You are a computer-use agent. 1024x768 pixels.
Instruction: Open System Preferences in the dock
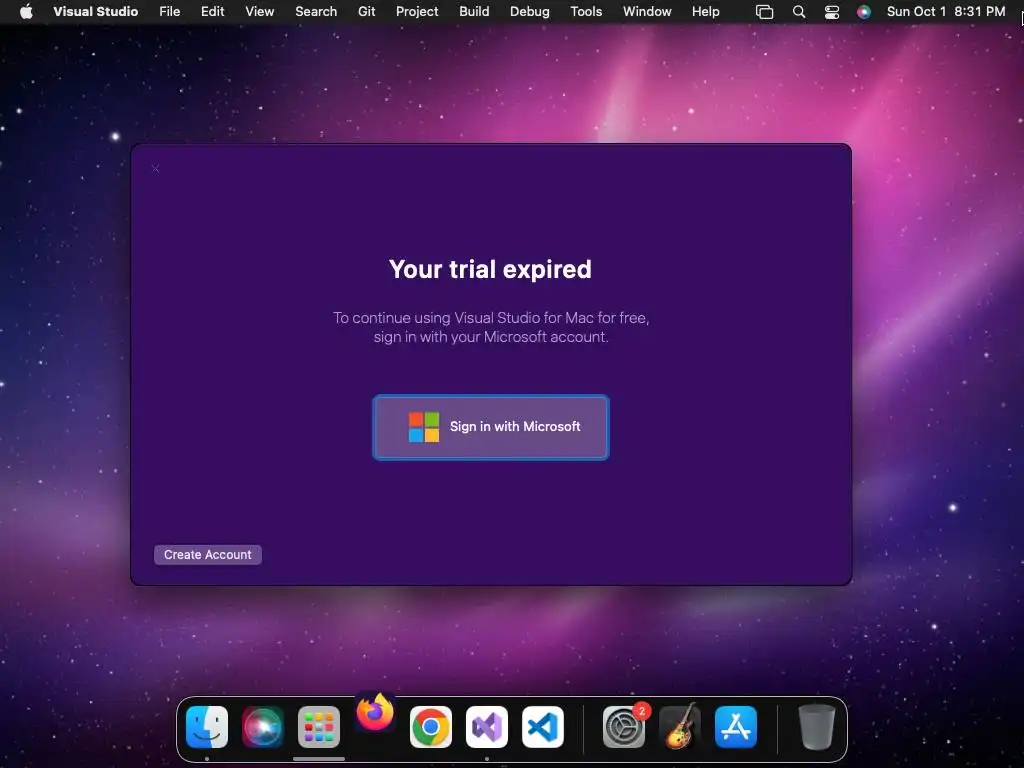click(x=624, y=727)
